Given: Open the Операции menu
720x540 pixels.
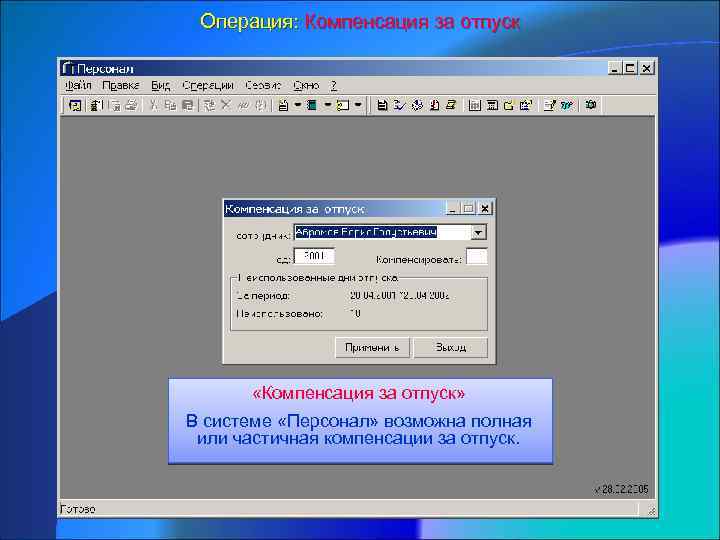Looking at the screenshot, I should click(x=208, y=85).
